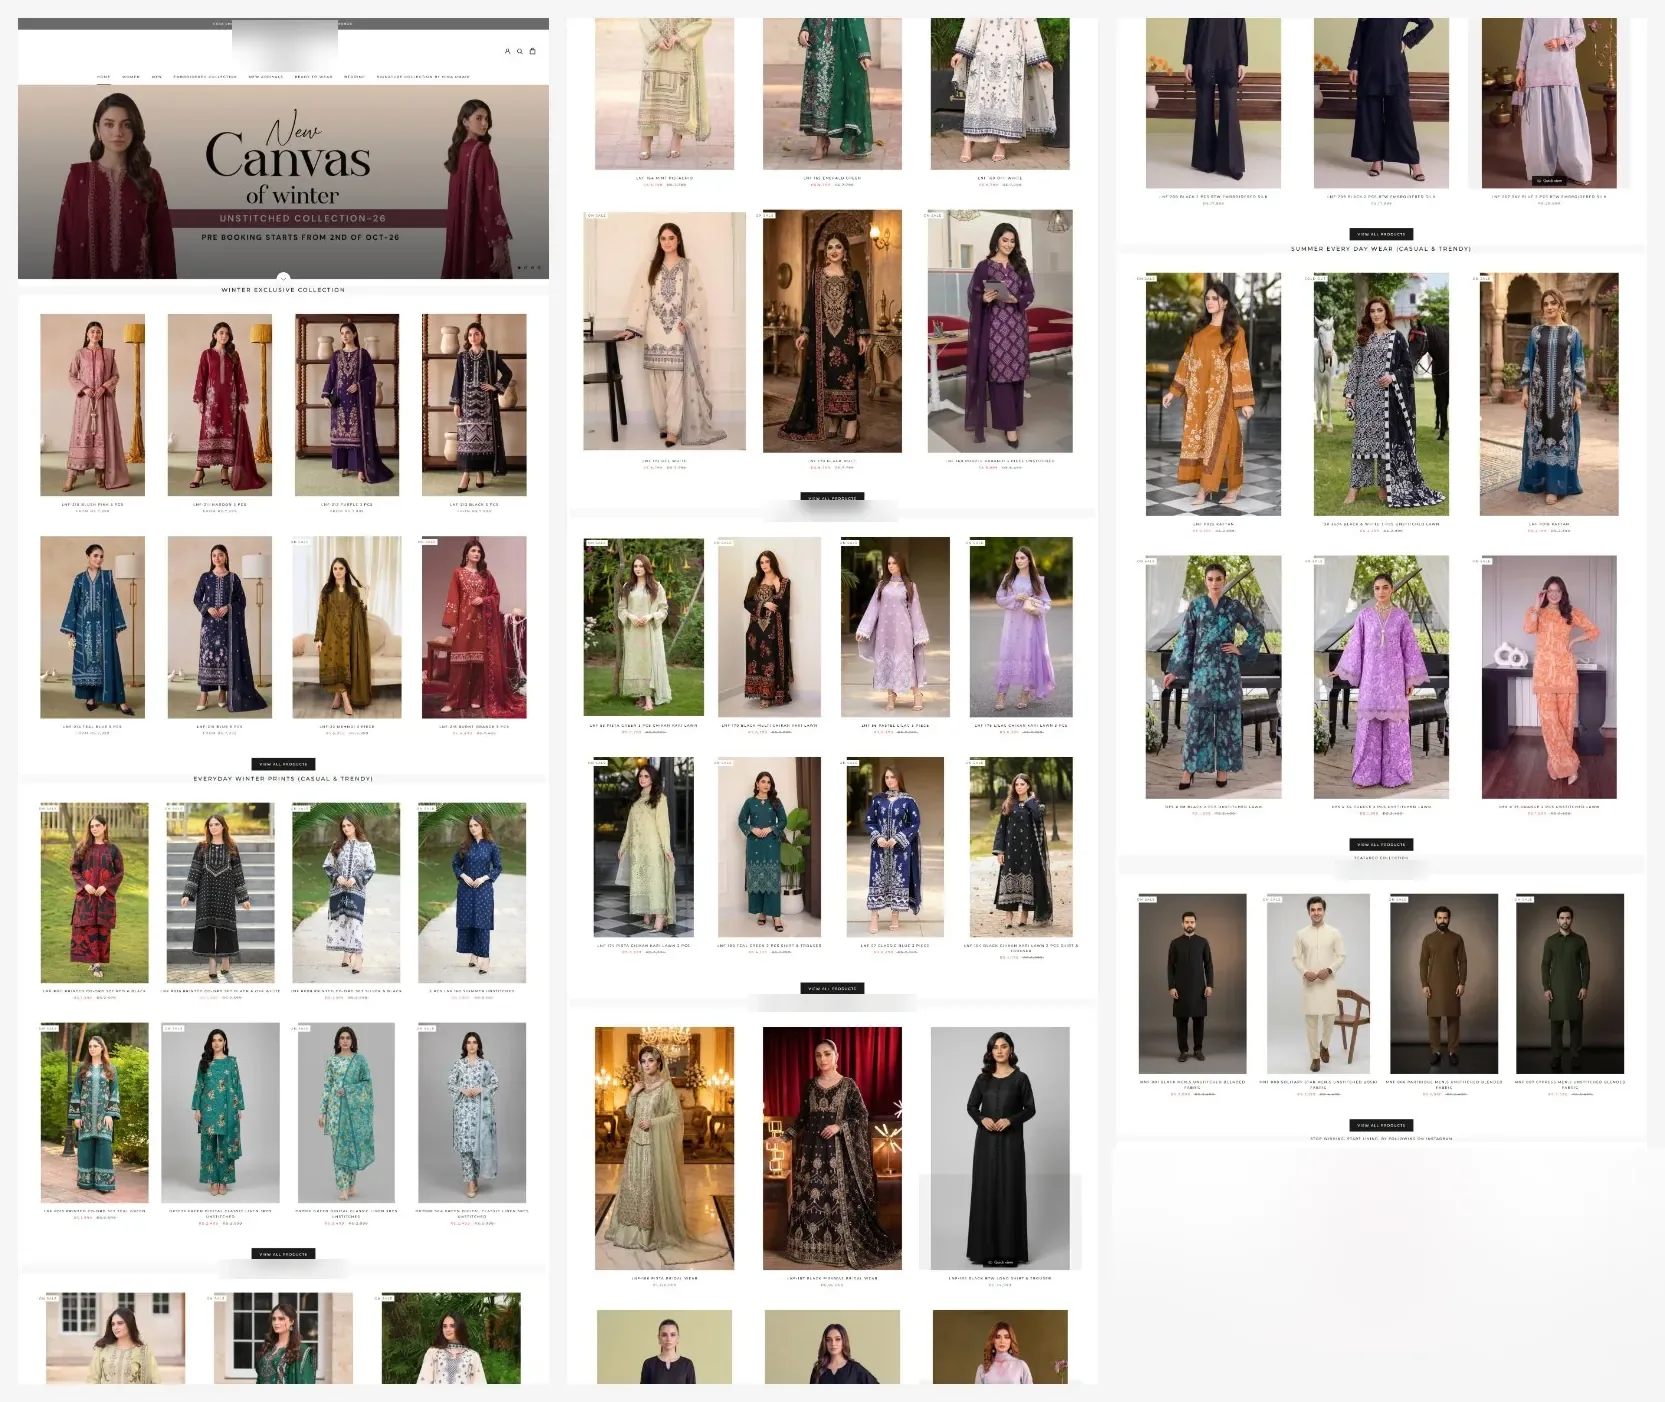The image size is (1665, 1402).
Task: Click Quick View on the lilac shalwar outfit
Action: [1549, 181]
